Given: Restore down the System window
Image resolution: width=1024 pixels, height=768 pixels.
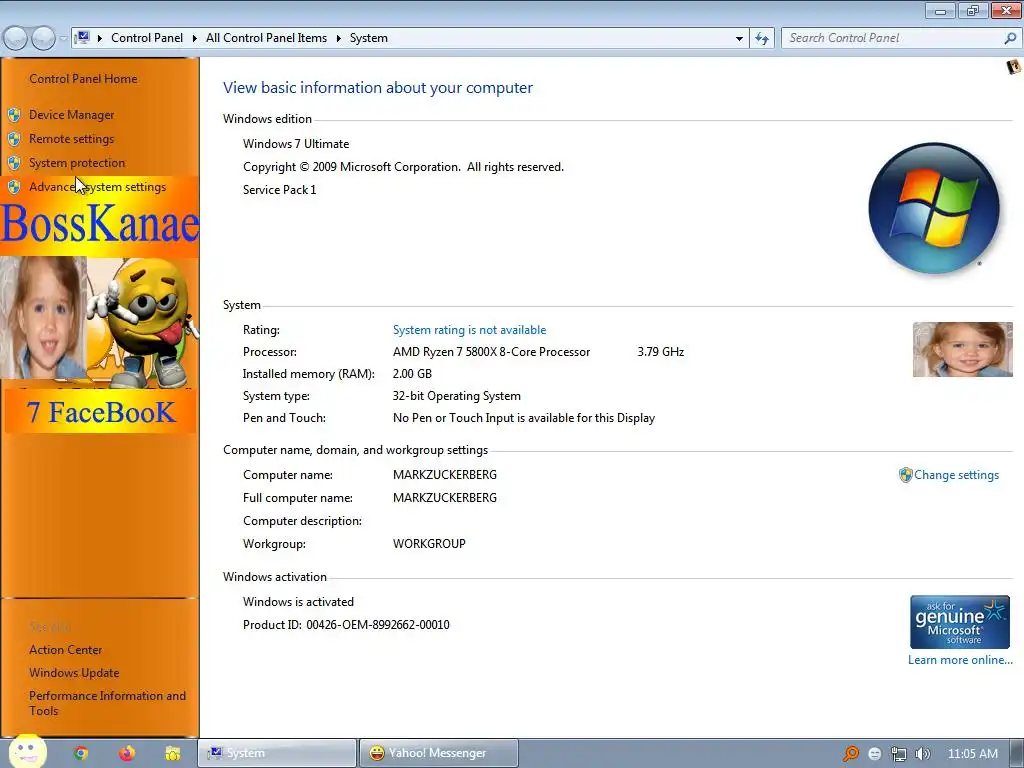Looking at the screenshot, I should tap(973, 10).
